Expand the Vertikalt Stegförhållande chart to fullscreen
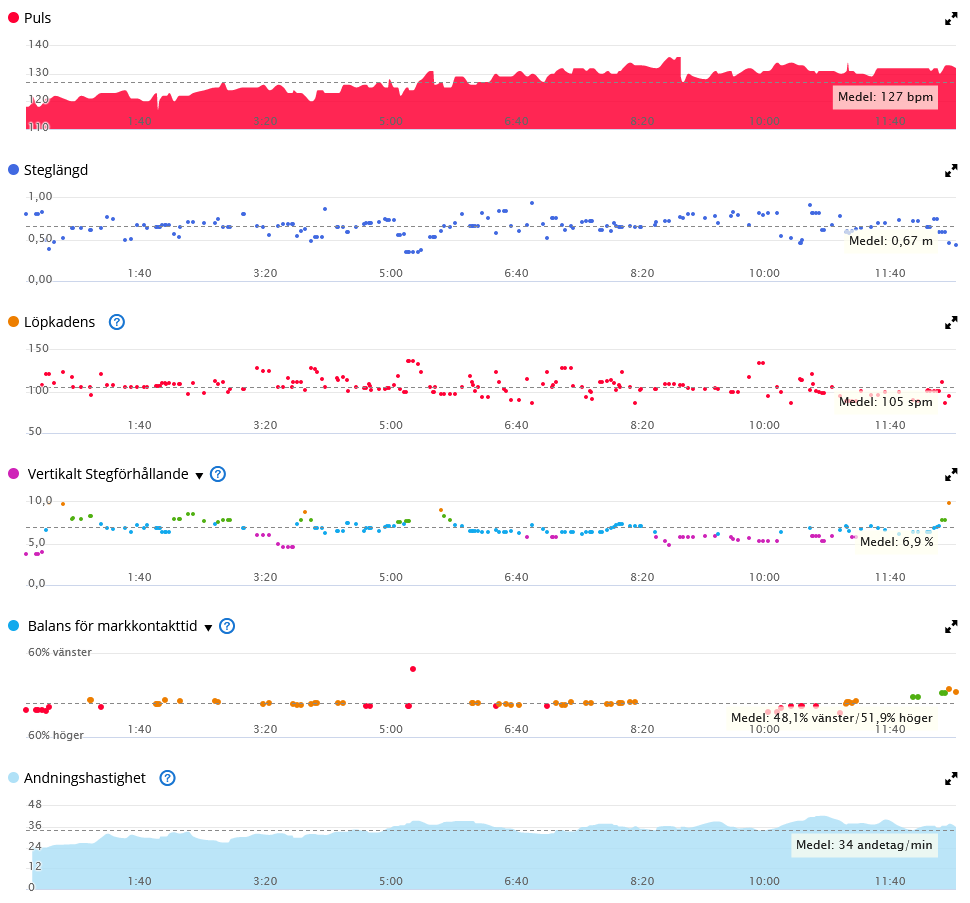Screen dimensions: 970x903 (x=951, y=475)
